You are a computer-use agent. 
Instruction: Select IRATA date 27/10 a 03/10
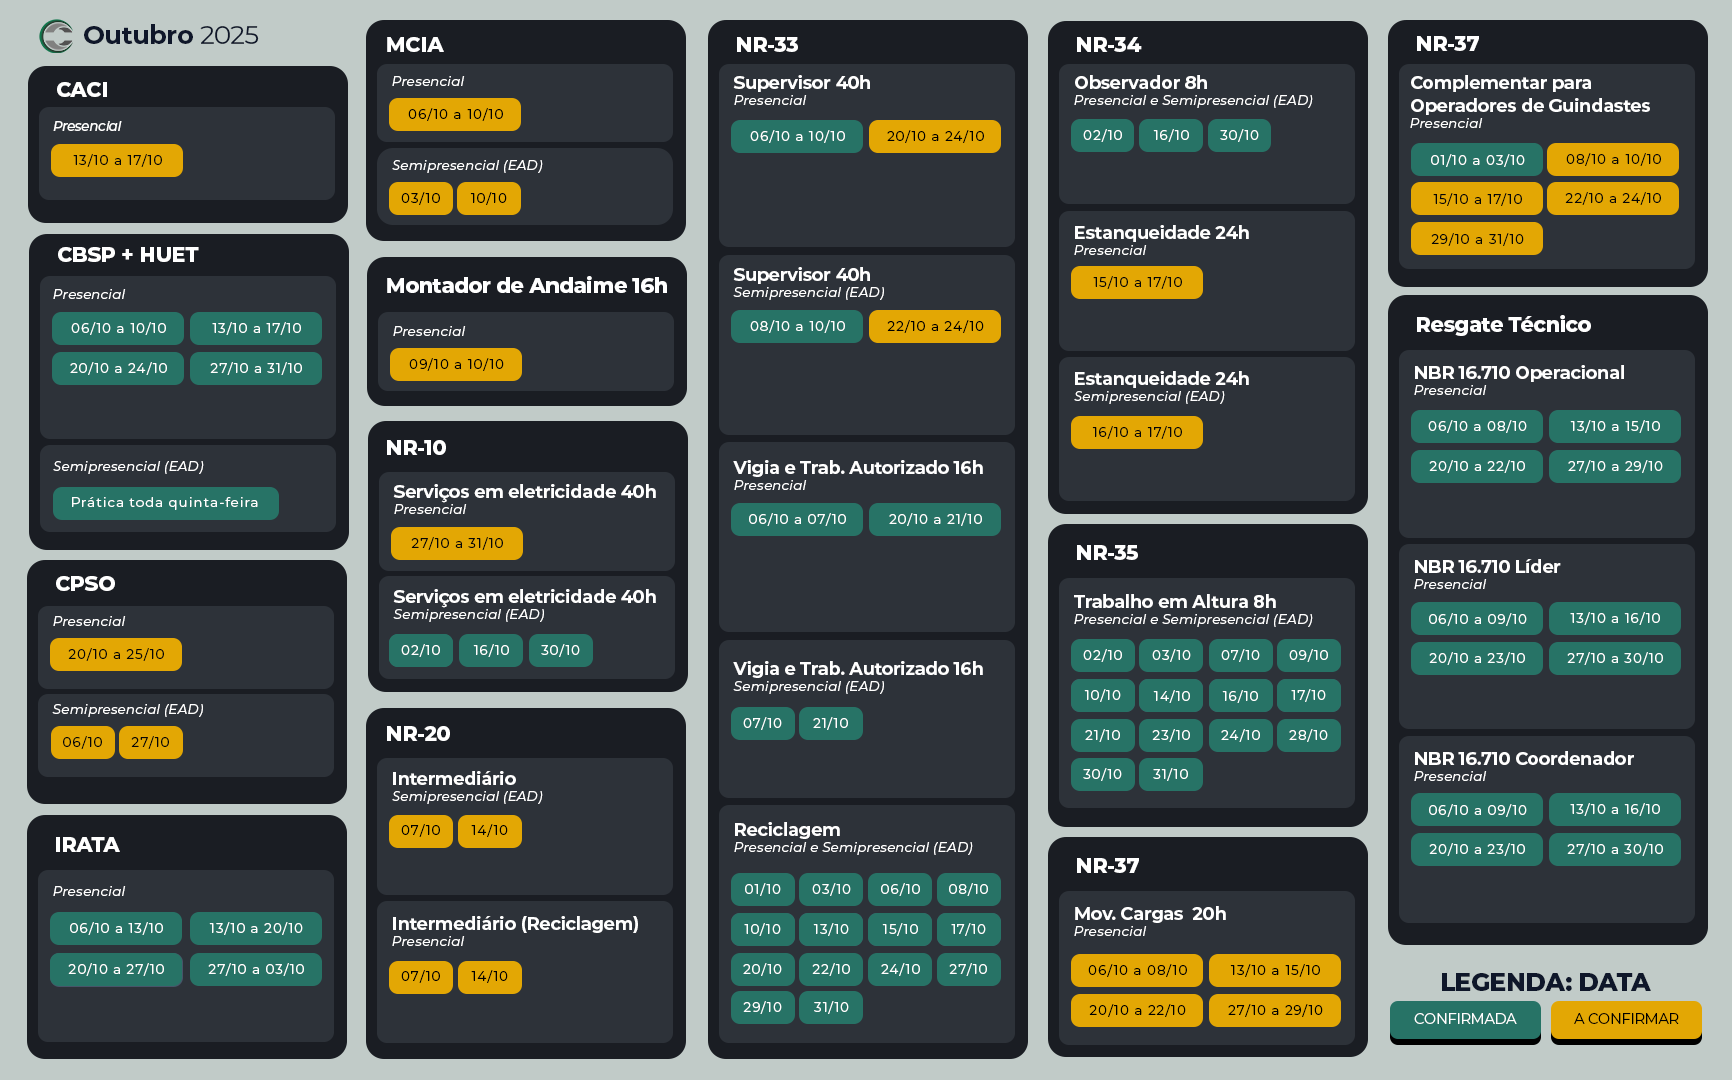[x=256, y=970]
